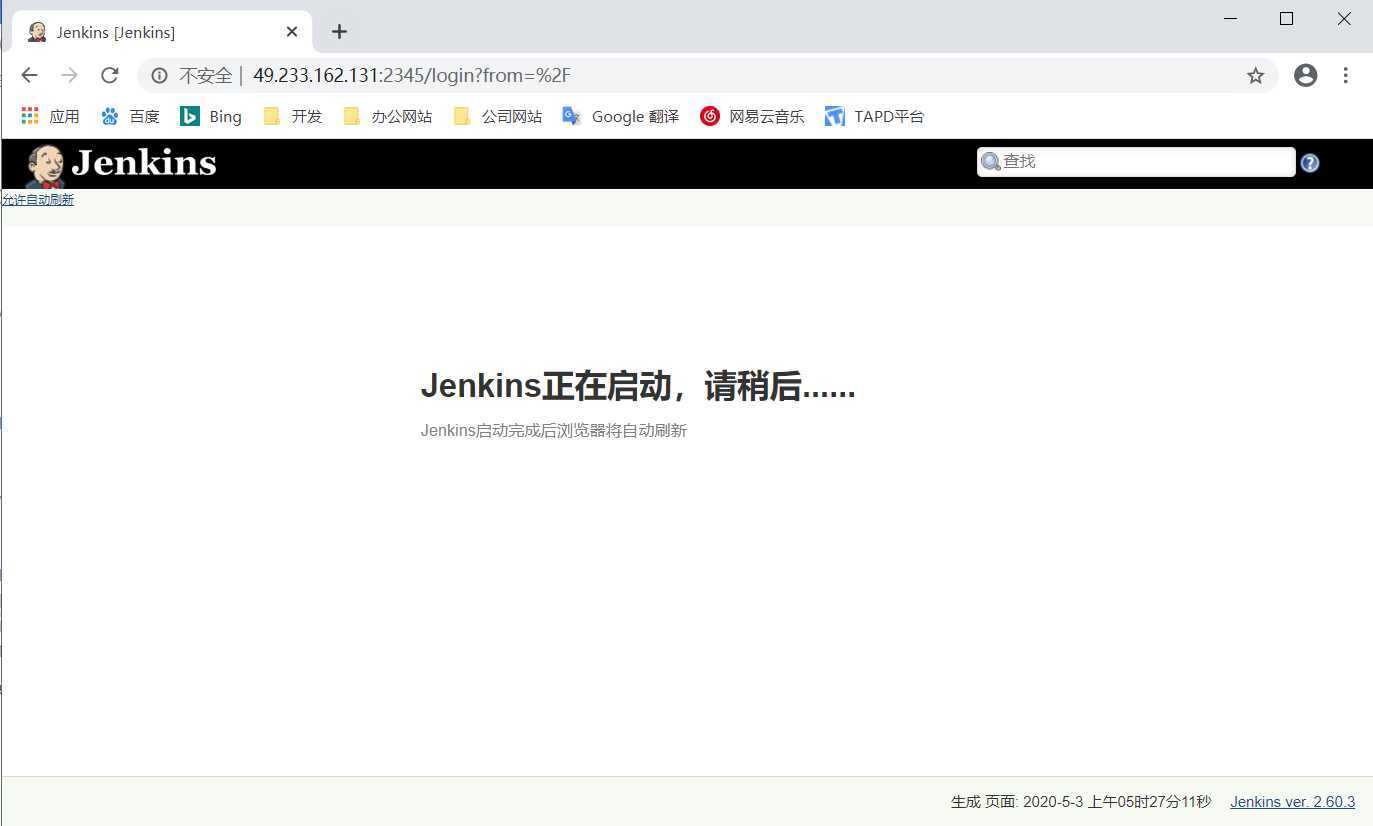Open a new tab with plus button
The height and width of the screenshot is (826, 1373).
(x=339, y=32)
